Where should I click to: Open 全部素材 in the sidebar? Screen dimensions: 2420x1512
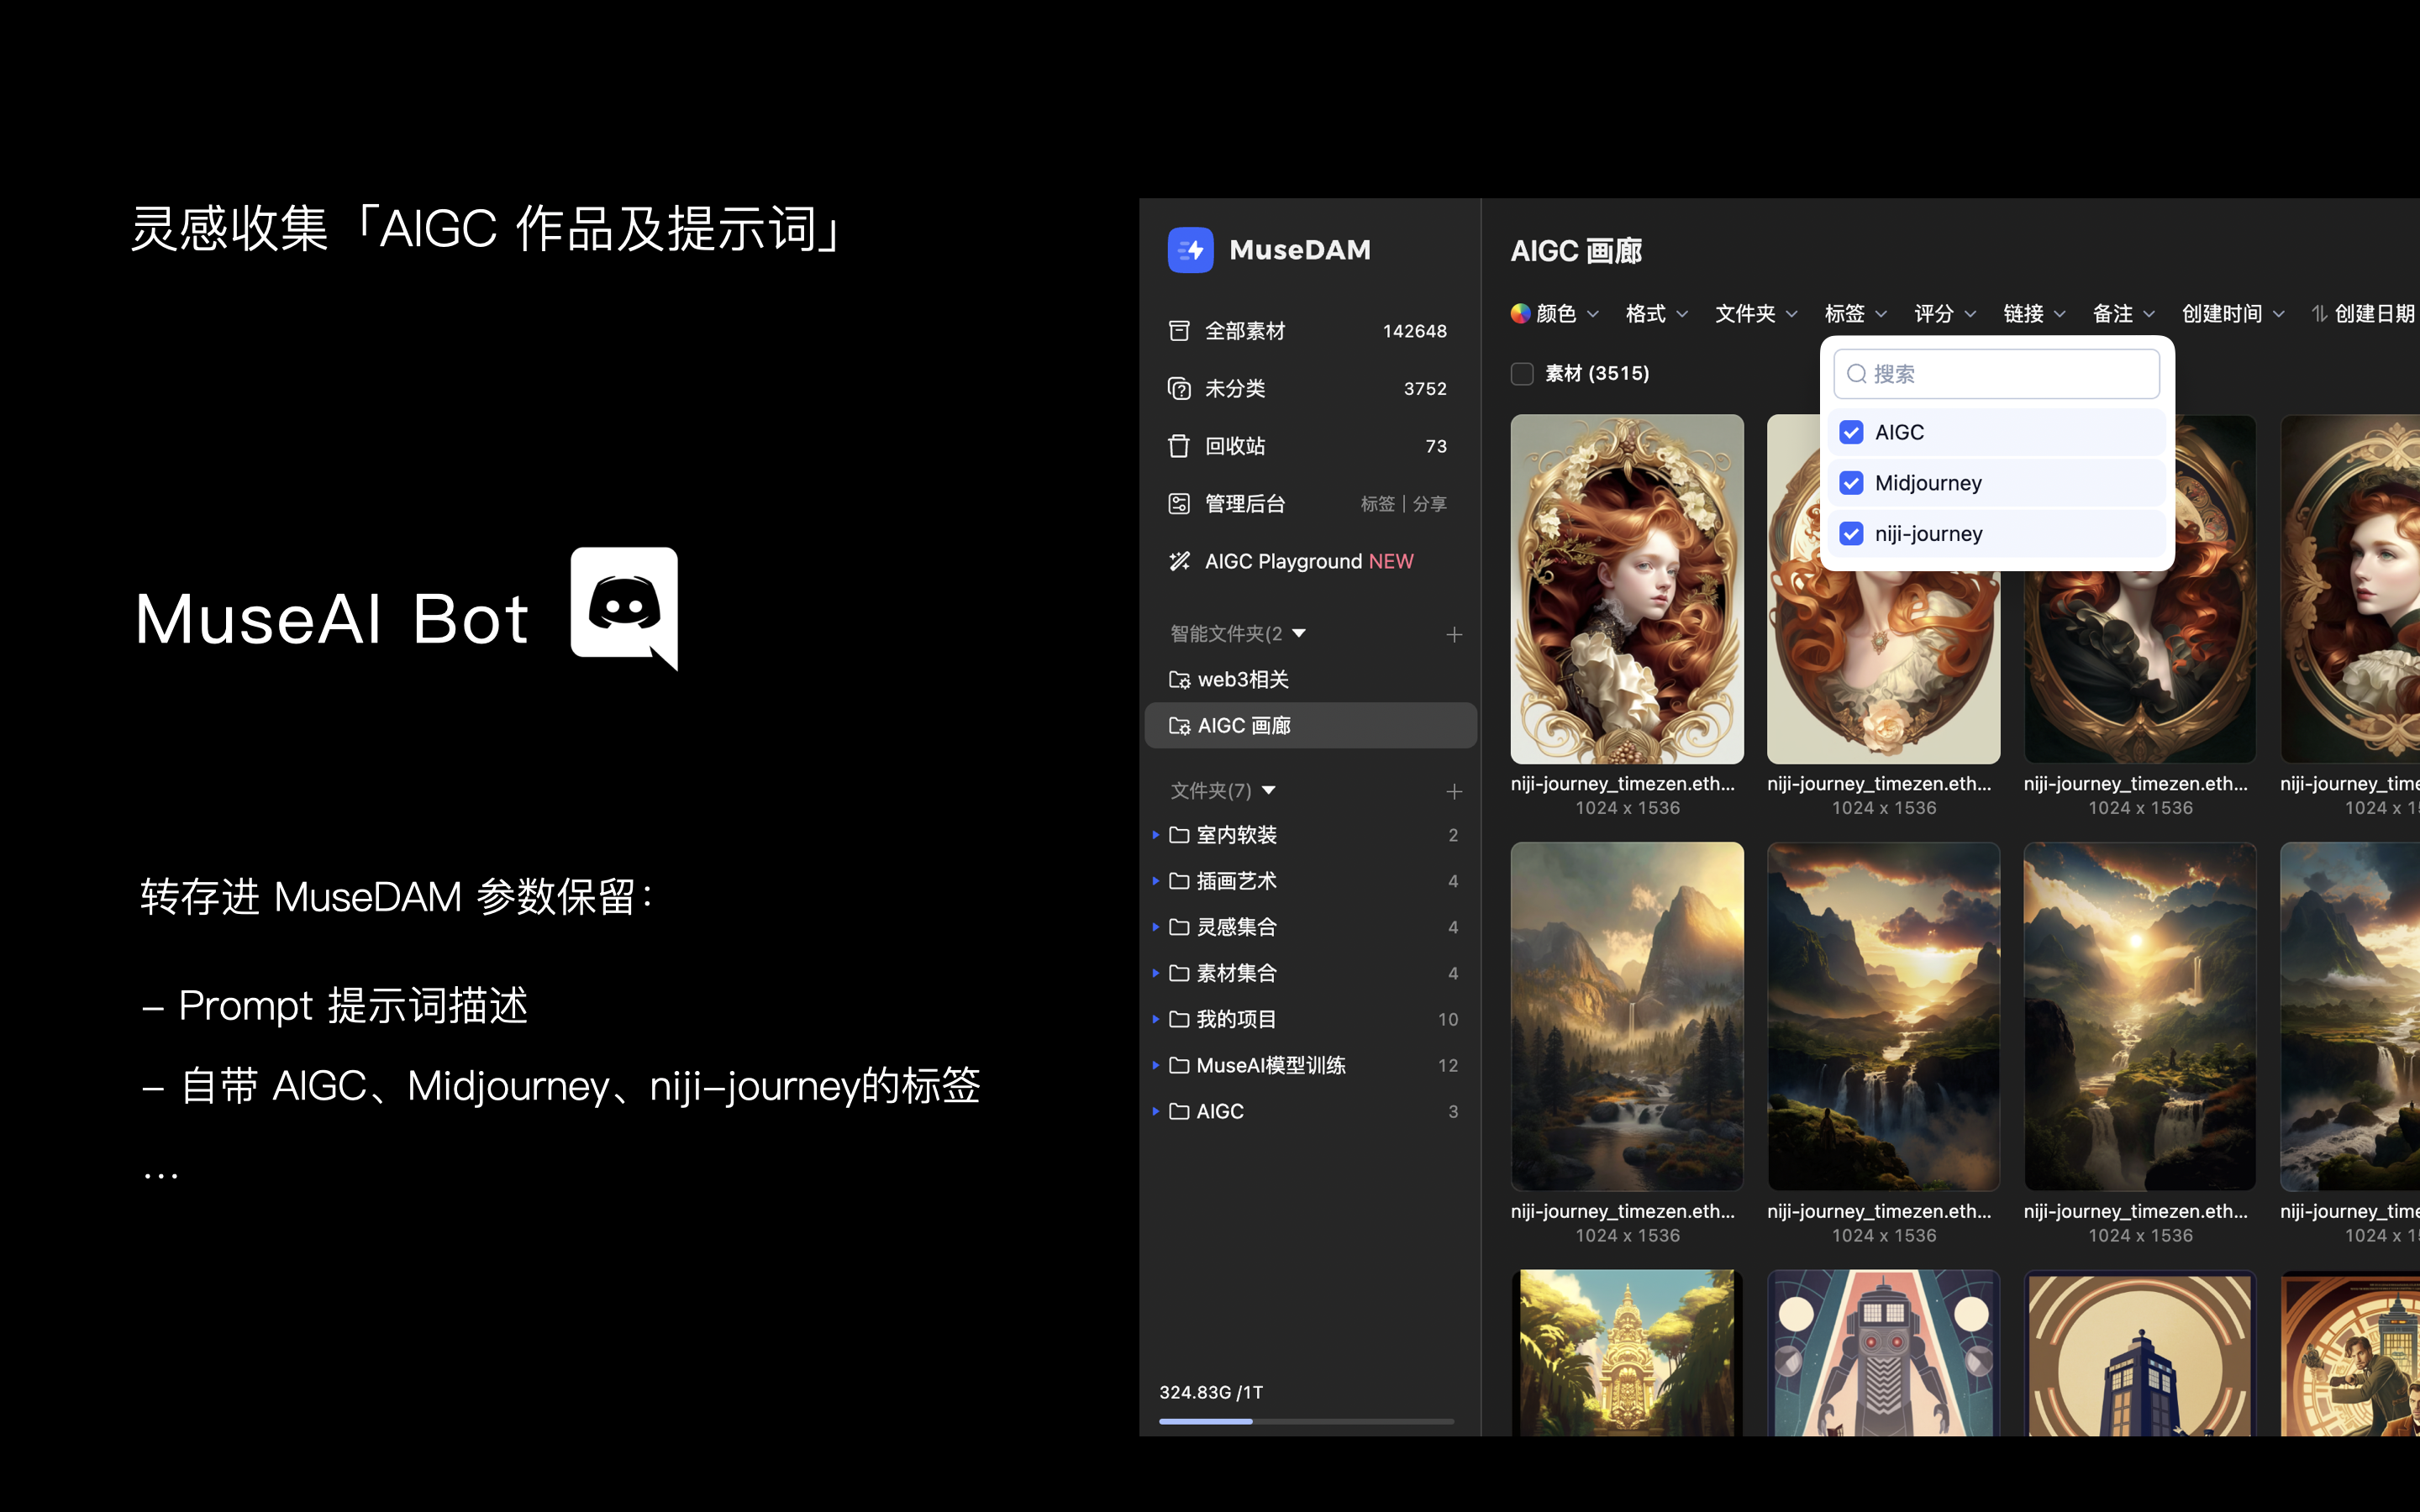pyautogui.click(x=1309, y=331)
